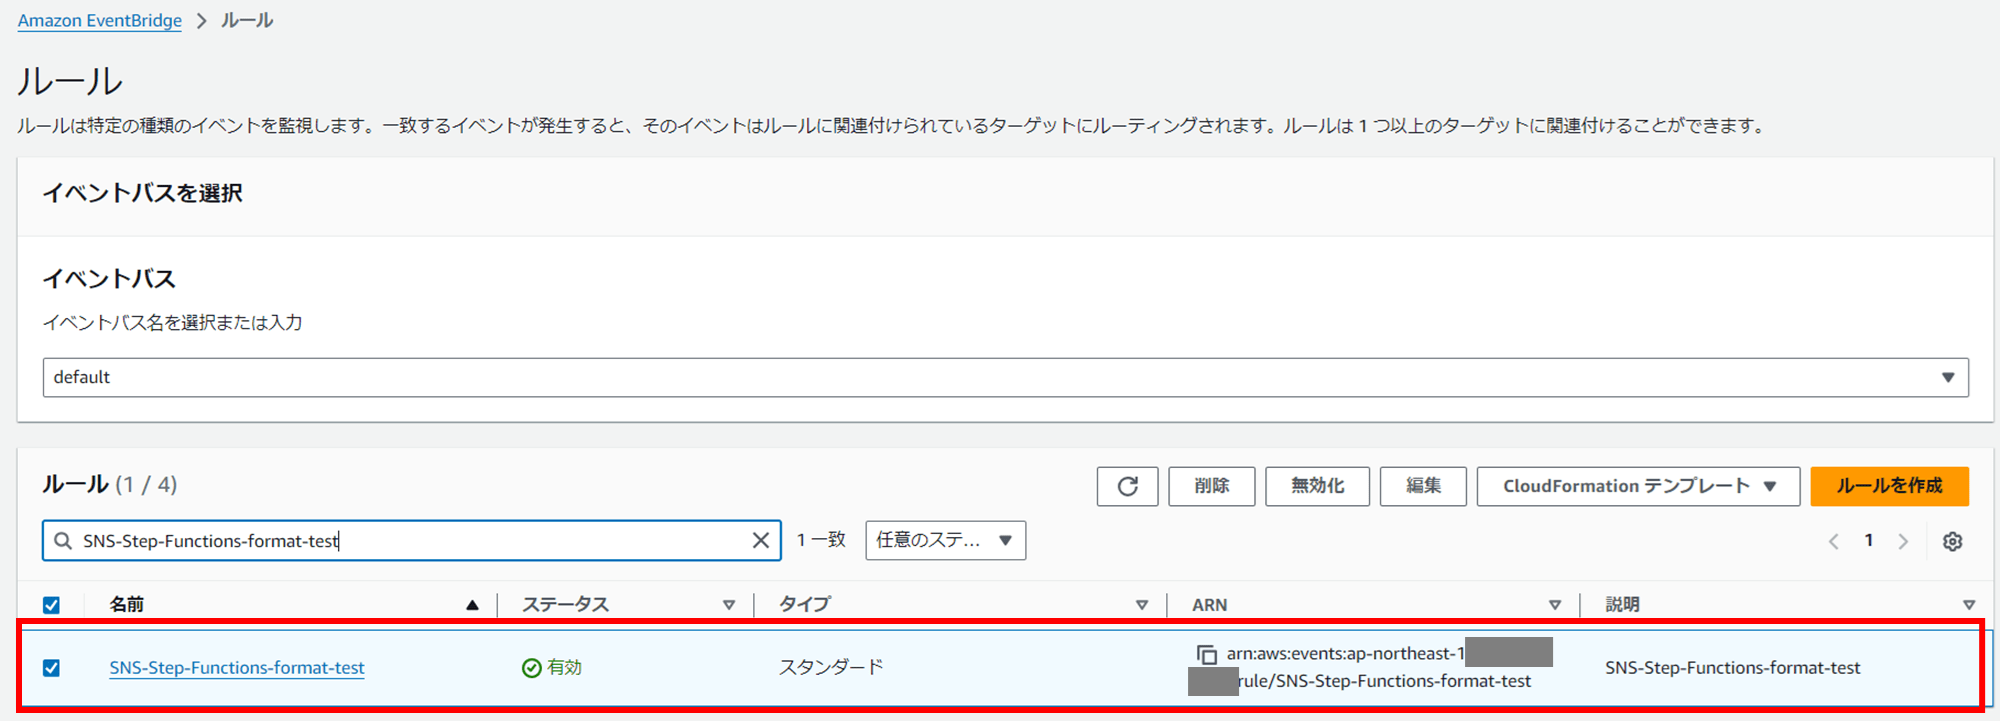Click the 説明 column header
2000x721 pixels.
tap(1622, 605)
